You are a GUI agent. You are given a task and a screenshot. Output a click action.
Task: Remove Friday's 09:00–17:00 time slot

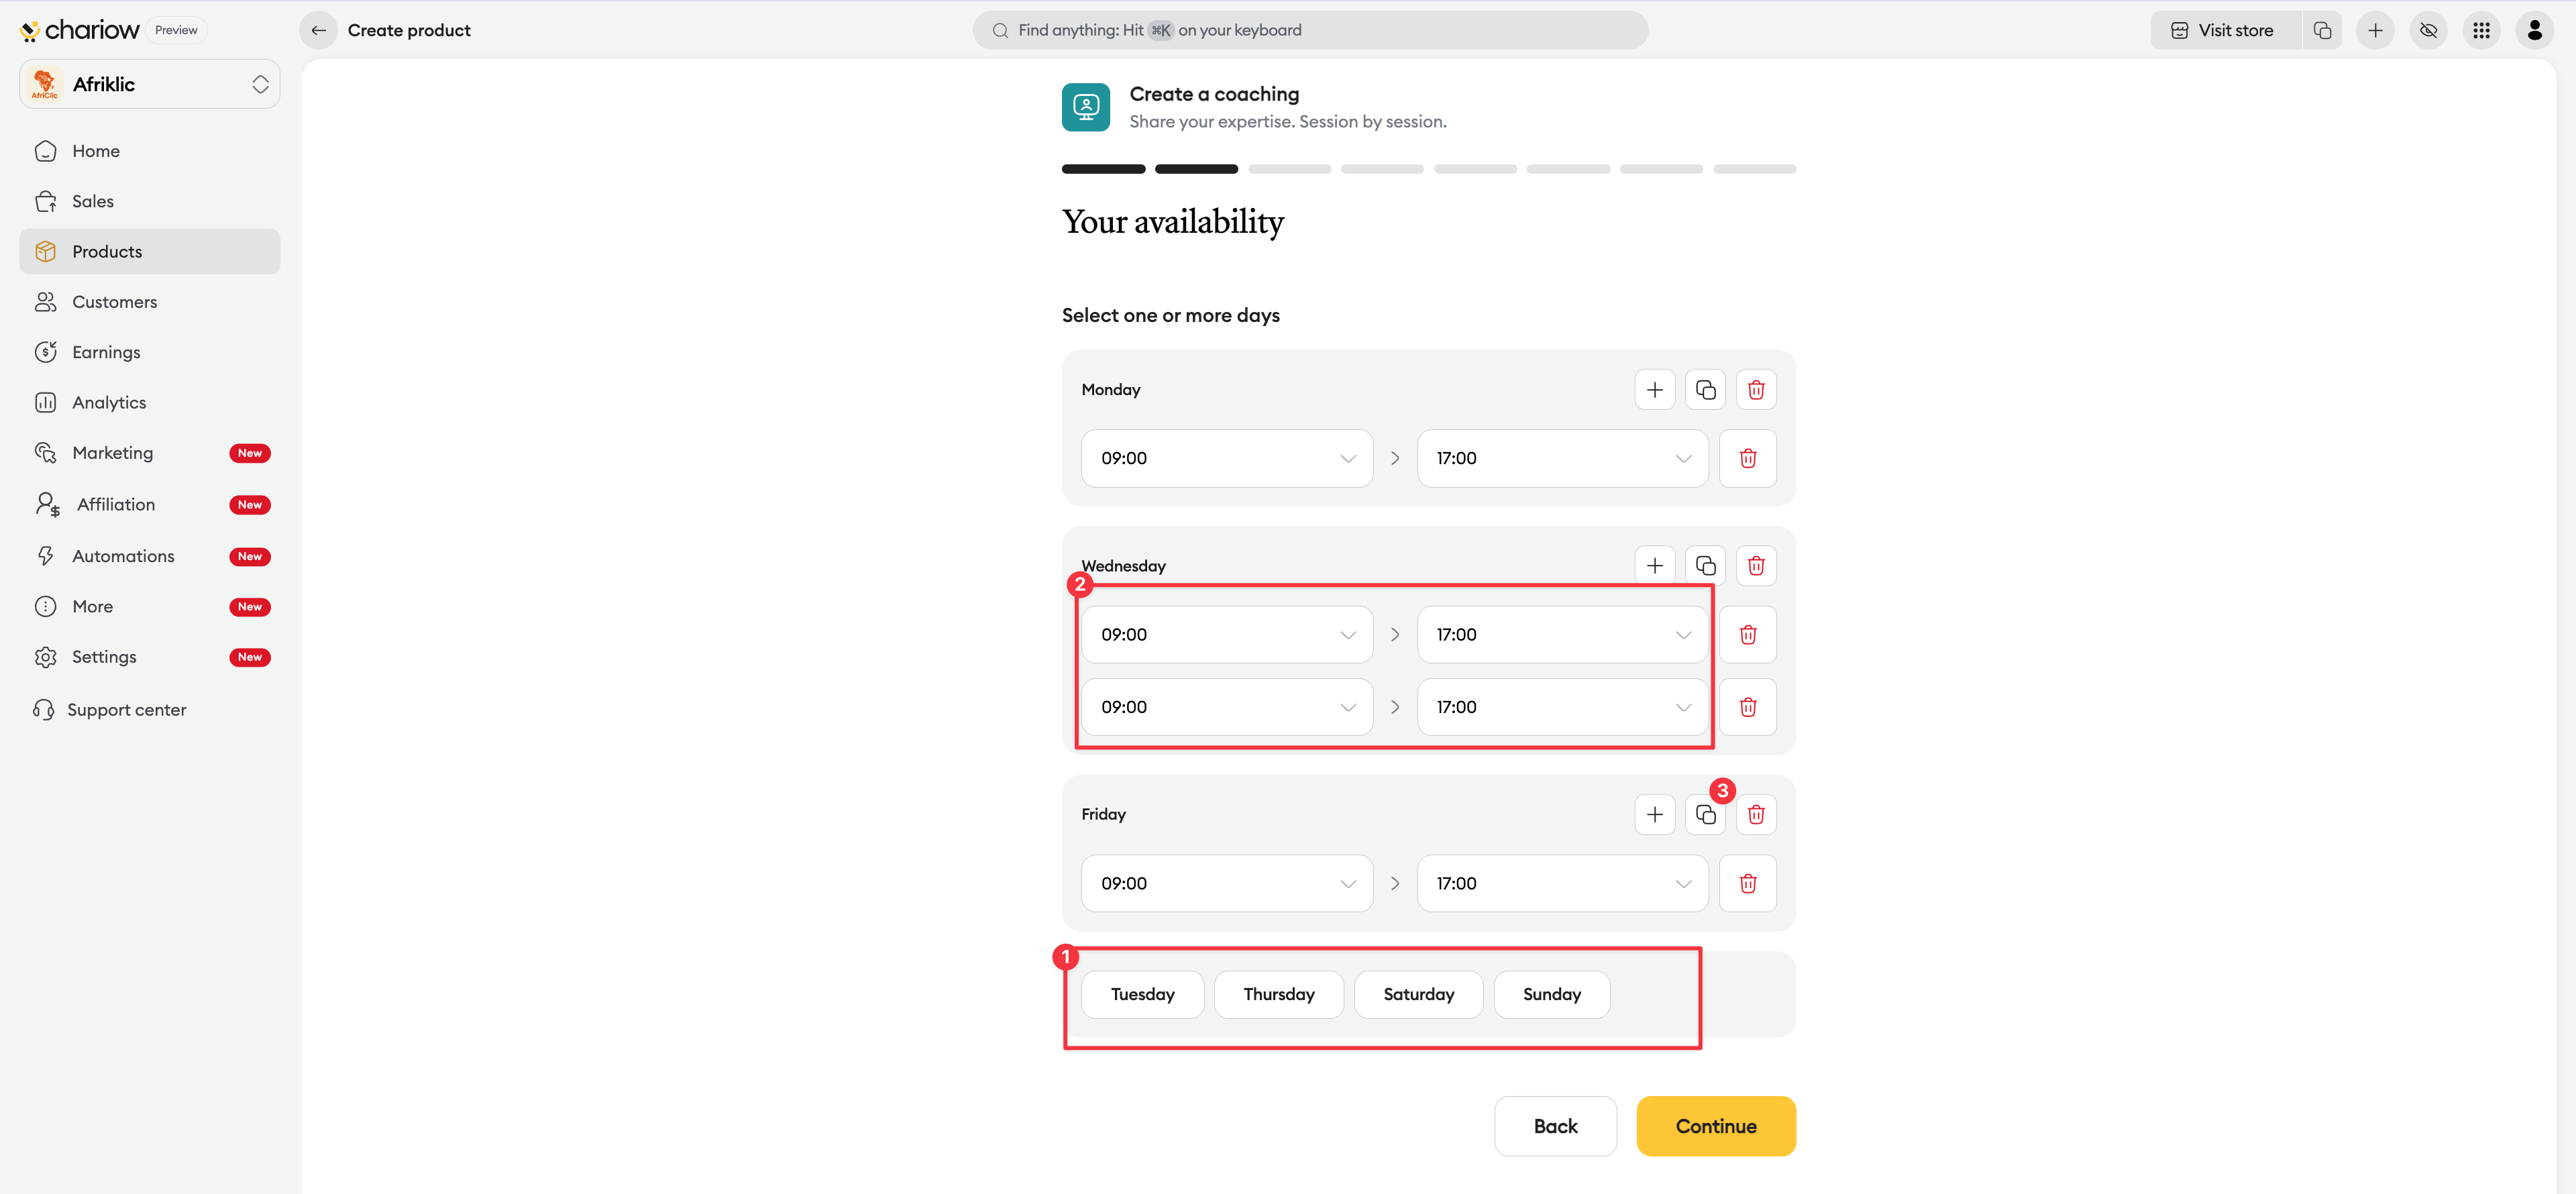pyautogui.click(x=1747, y=883)
